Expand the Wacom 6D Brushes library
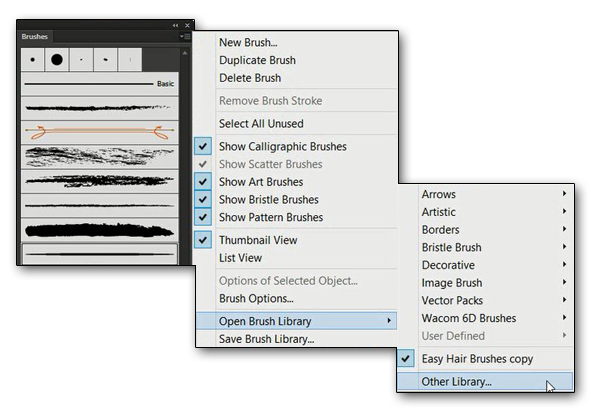The height and width of the screenshot is (410, 600). (x=485, y=318)
